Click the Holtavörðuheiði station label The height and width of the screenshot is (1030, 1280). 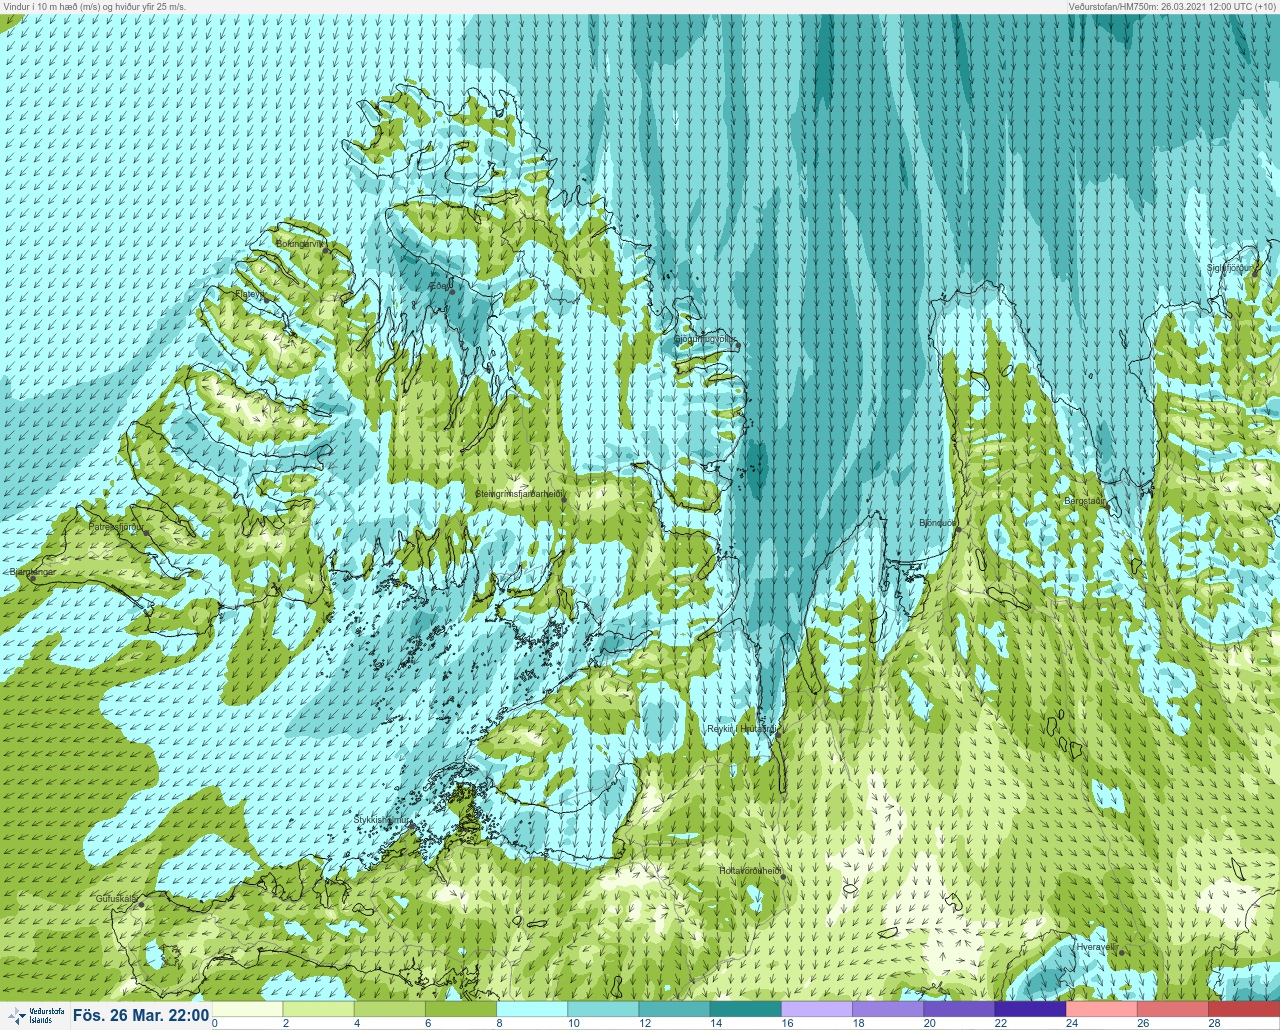coord(750,871)
